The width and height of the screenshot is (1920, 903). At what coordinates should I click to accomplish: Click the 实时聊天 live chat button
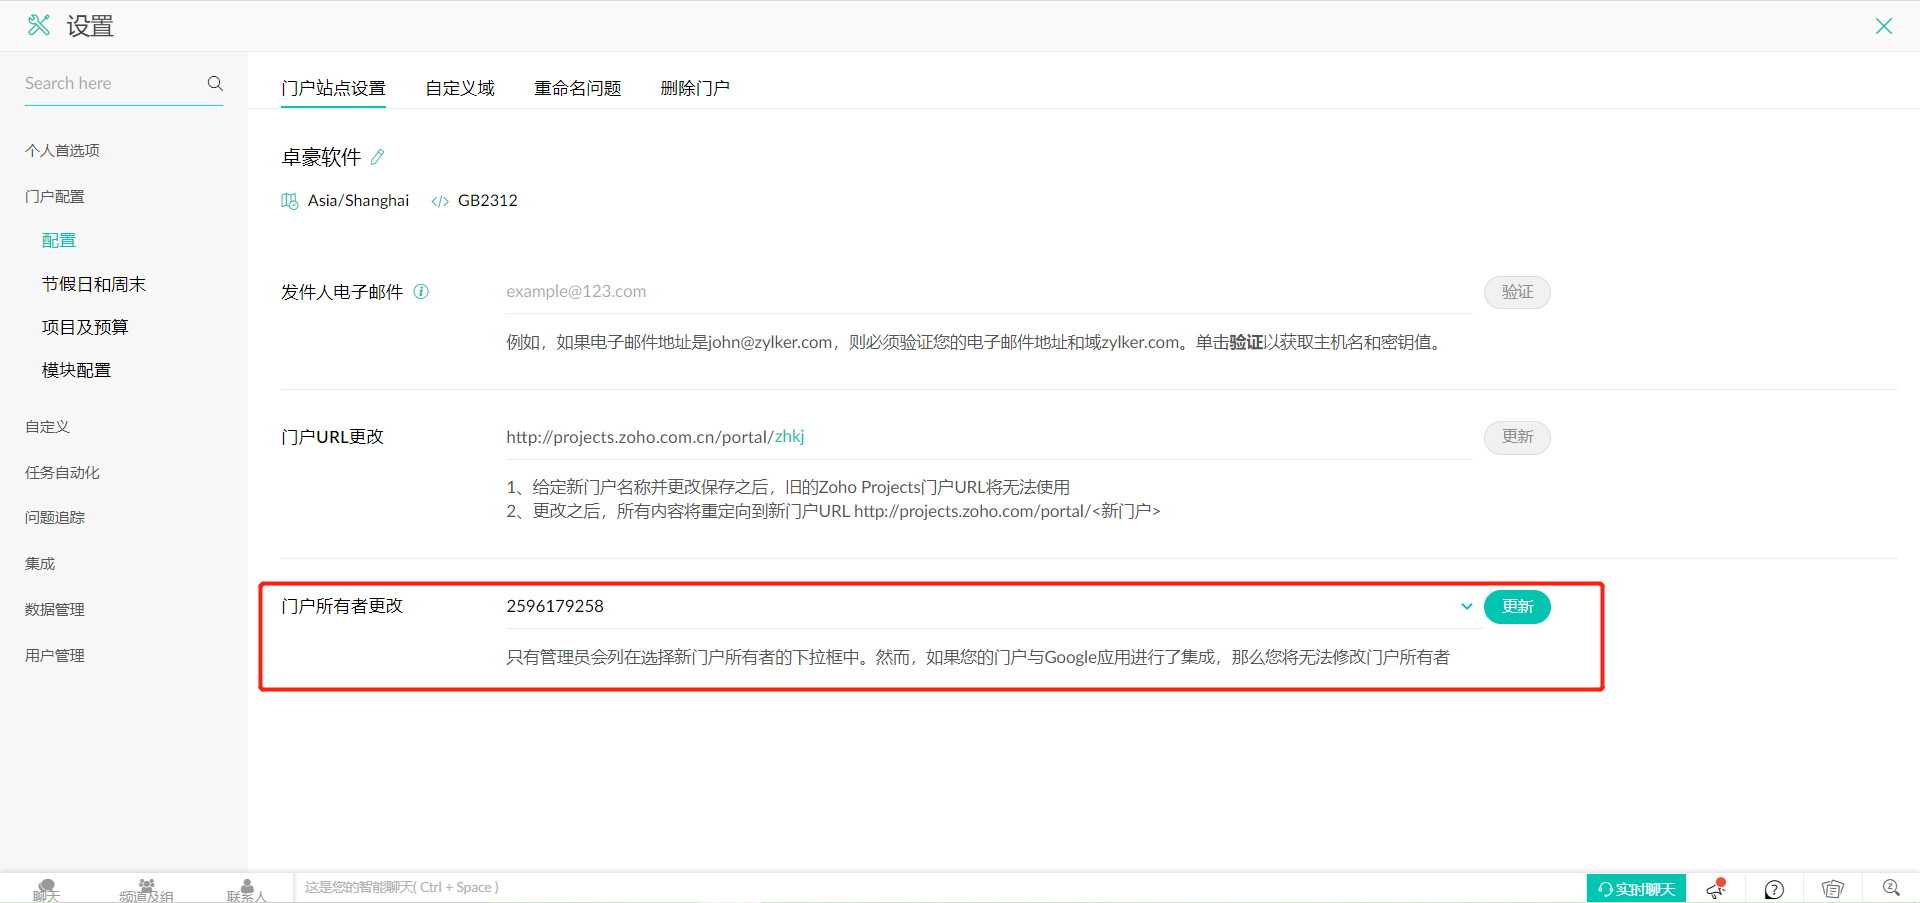coord(1636,888)
